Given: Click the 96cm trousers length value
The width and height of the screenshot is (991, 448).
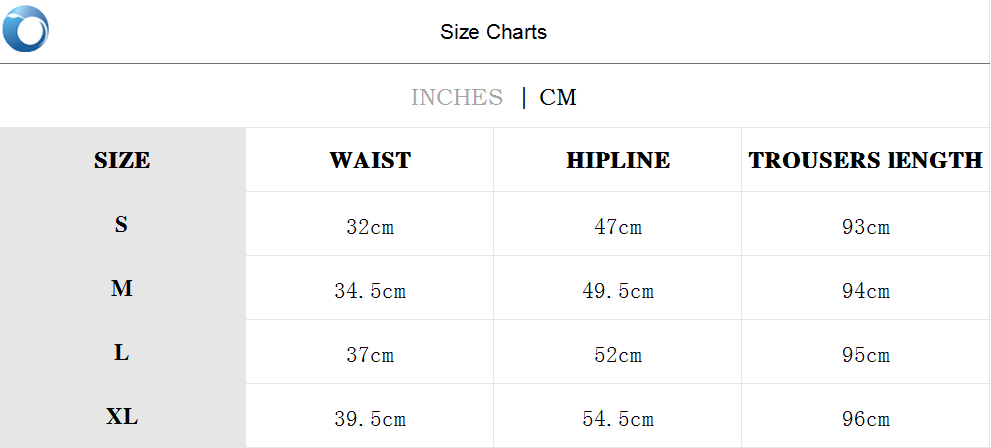Looking at the screenshot, I should pyautogui.click(x=866, y=419).
